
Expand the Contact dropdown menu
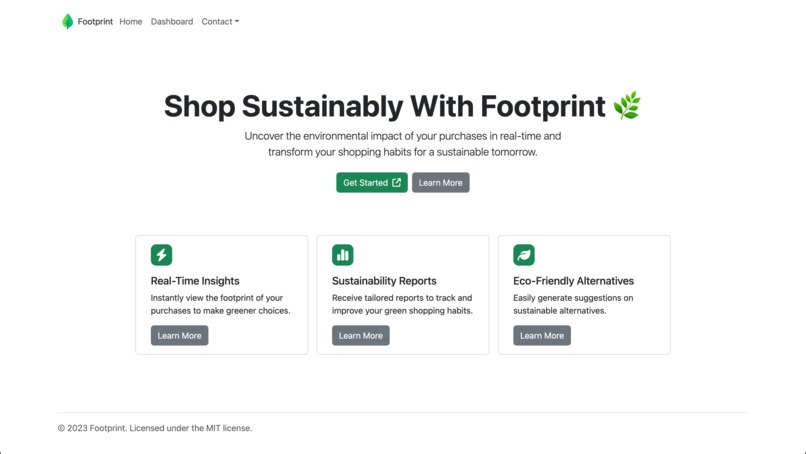pyautogui.click(x=220, y=22)
